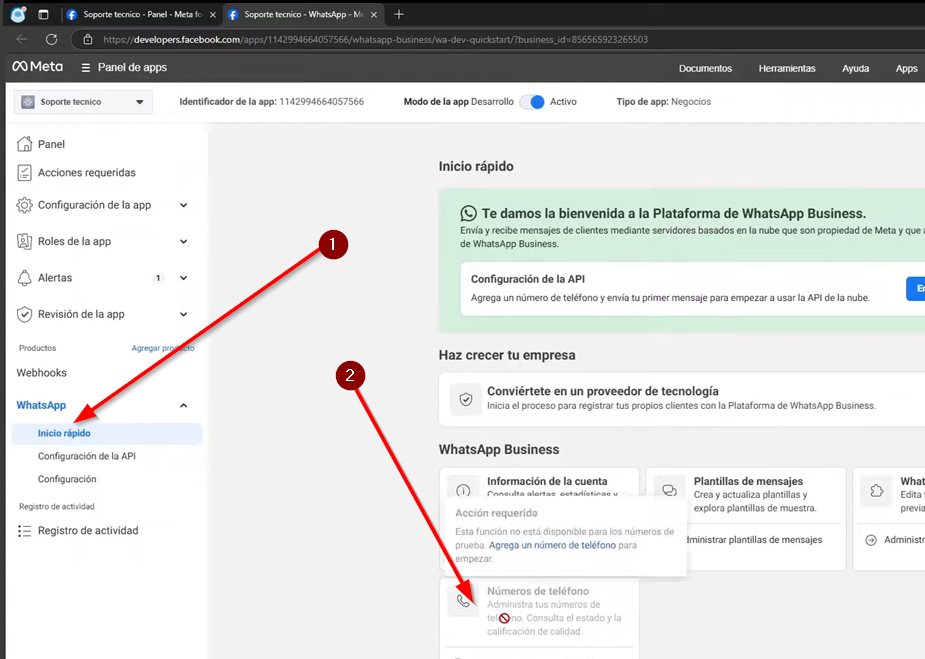Screen dimensions: 925x659
Task: Click the Soporte tecnico app icon in selector
Action: (x=28, y=102)
